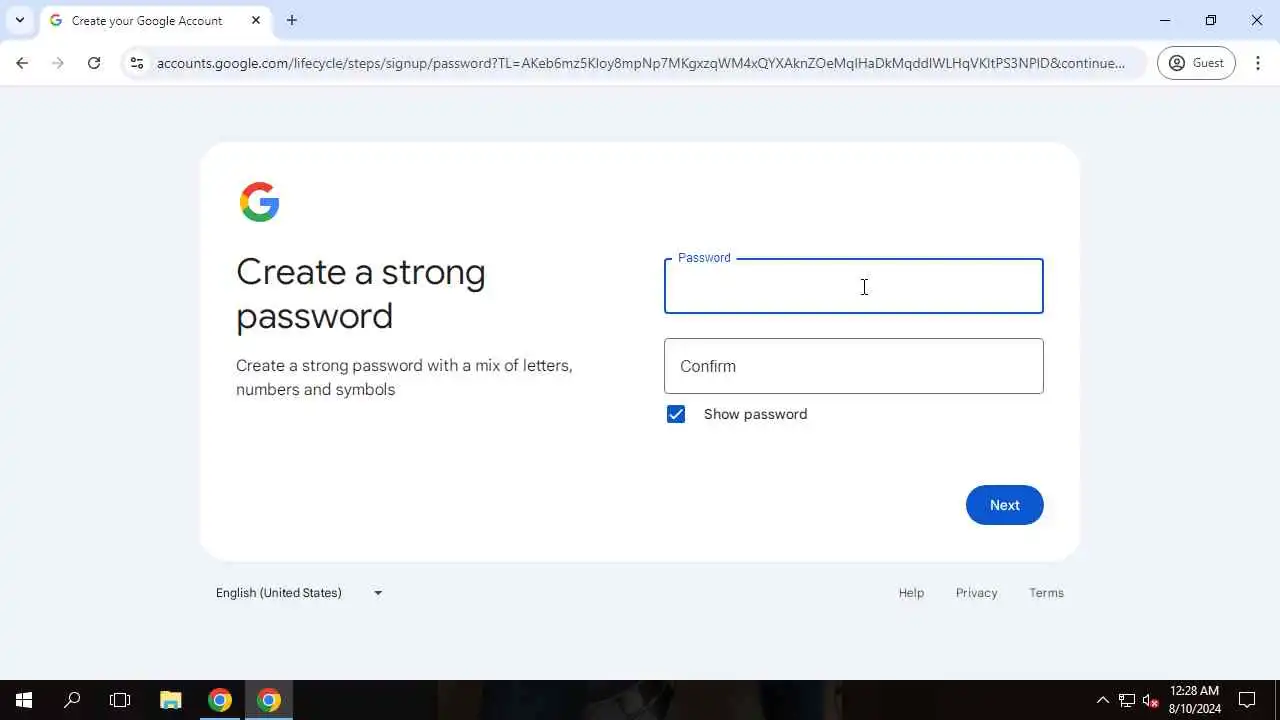Open Task View on the taskbar
1280x720 pixels.
tap(120, 700)
